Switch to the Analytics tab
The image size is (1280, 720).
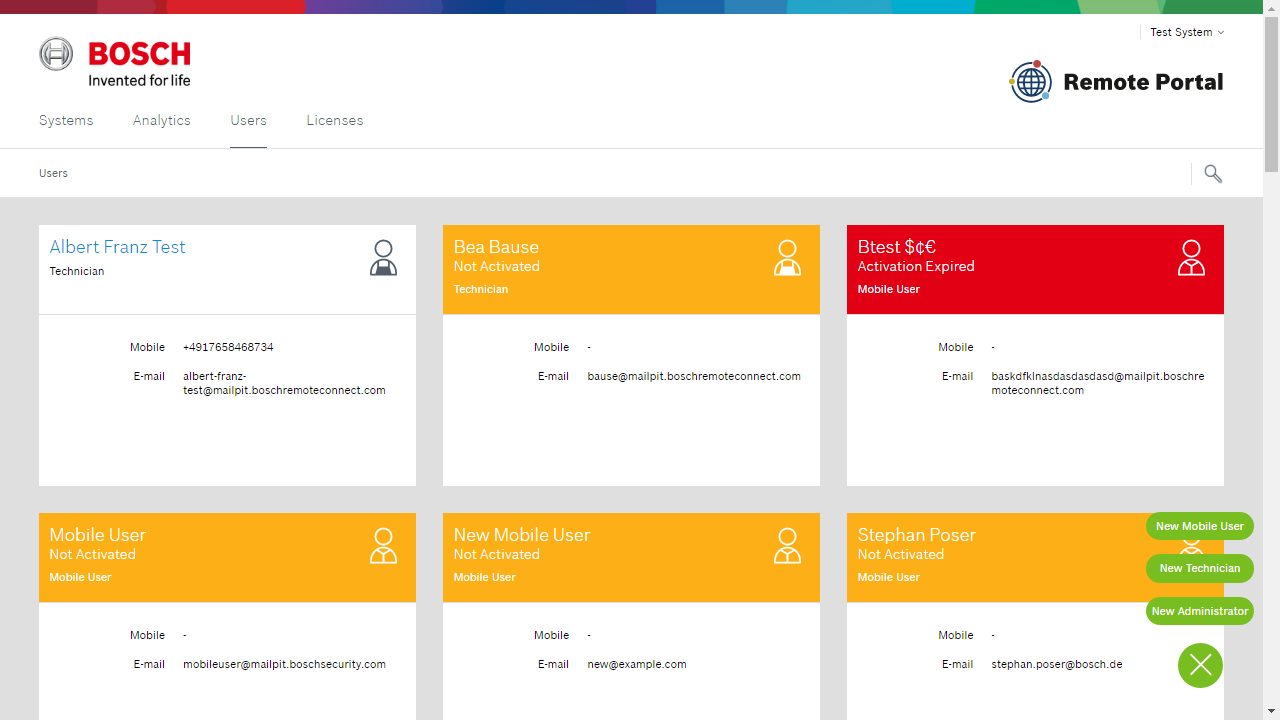[x=162, y=120]
